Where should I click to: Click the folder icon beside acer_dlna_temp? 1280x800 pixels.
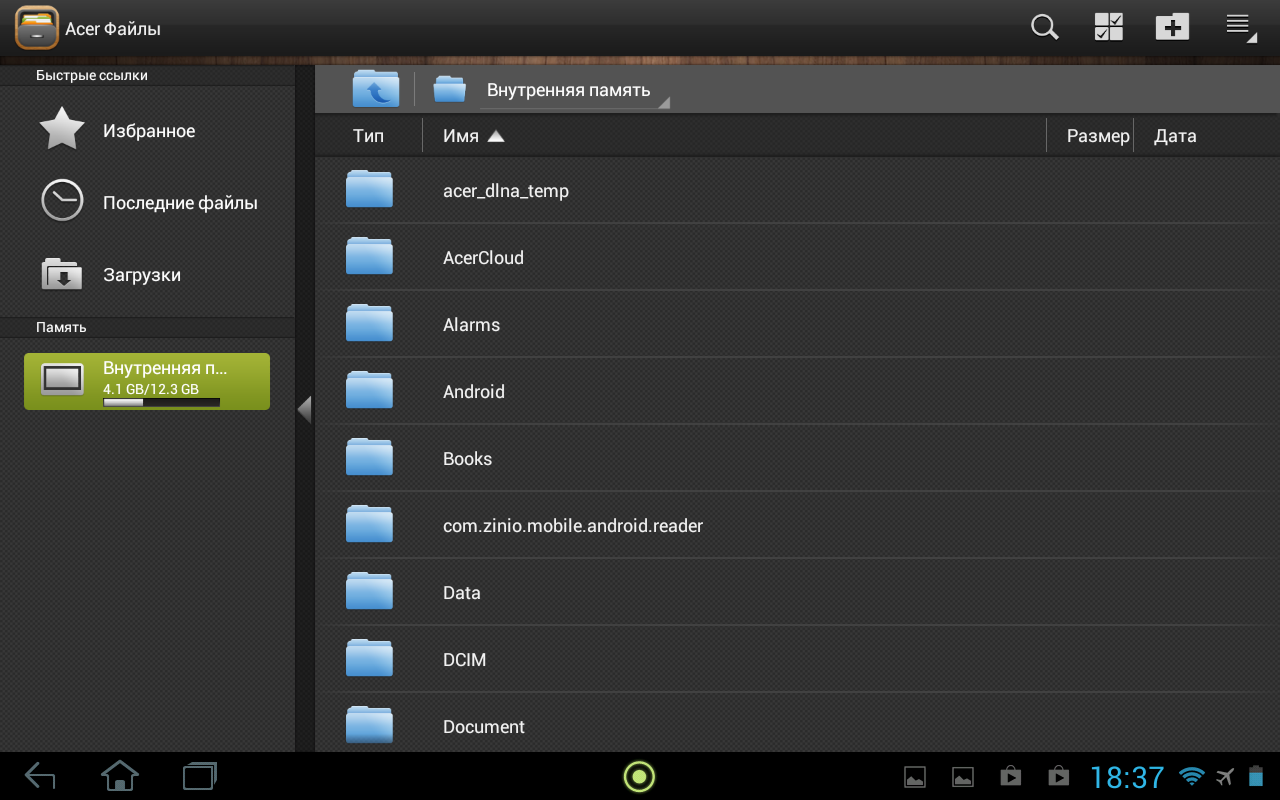click(369, 189)
